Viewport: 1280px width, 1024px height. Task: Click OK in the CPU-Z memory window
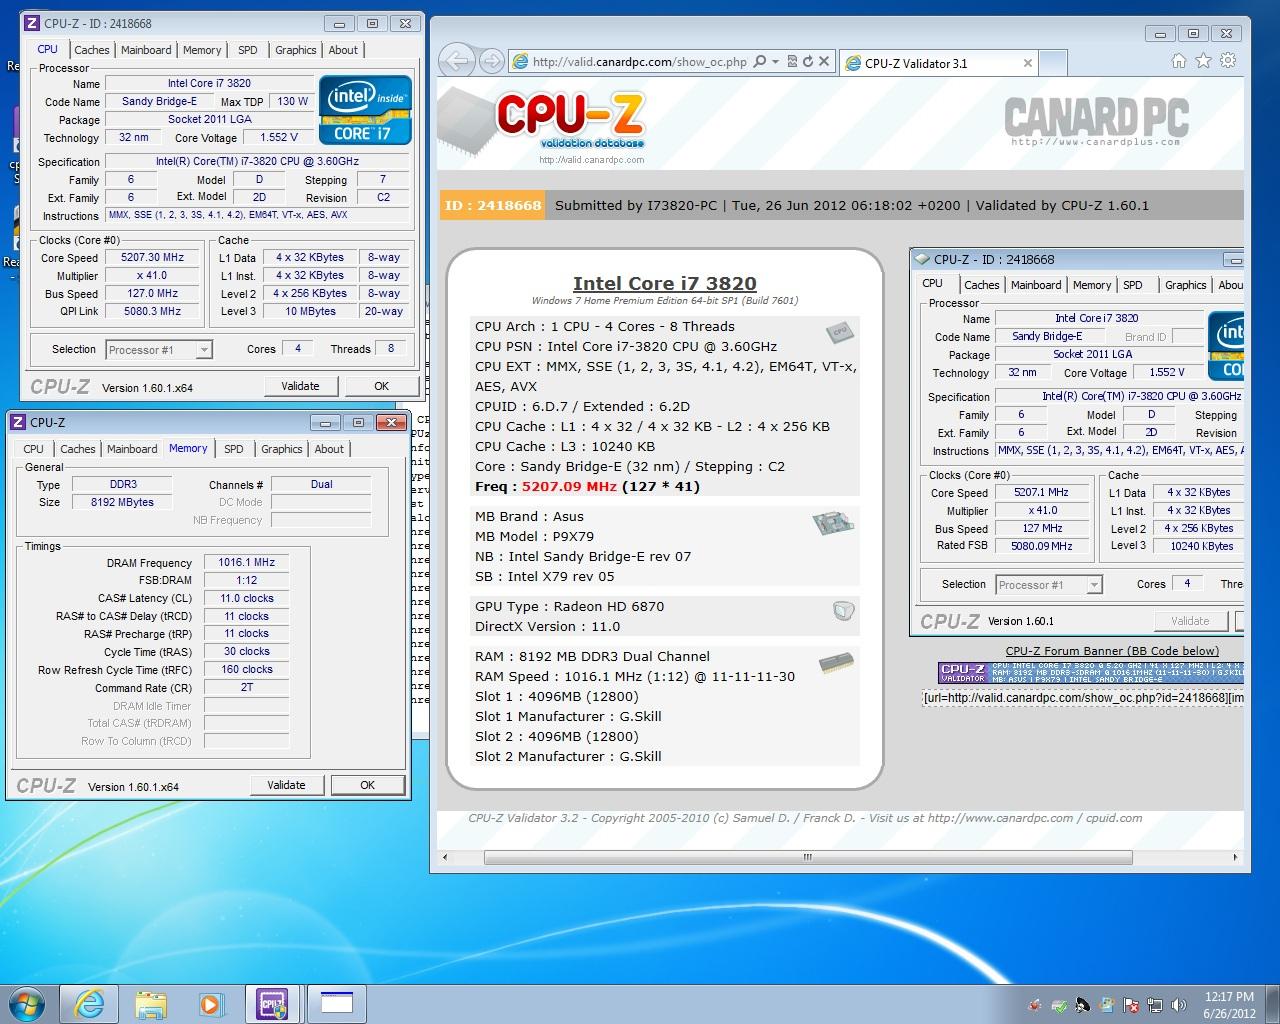tap(367, 785)
